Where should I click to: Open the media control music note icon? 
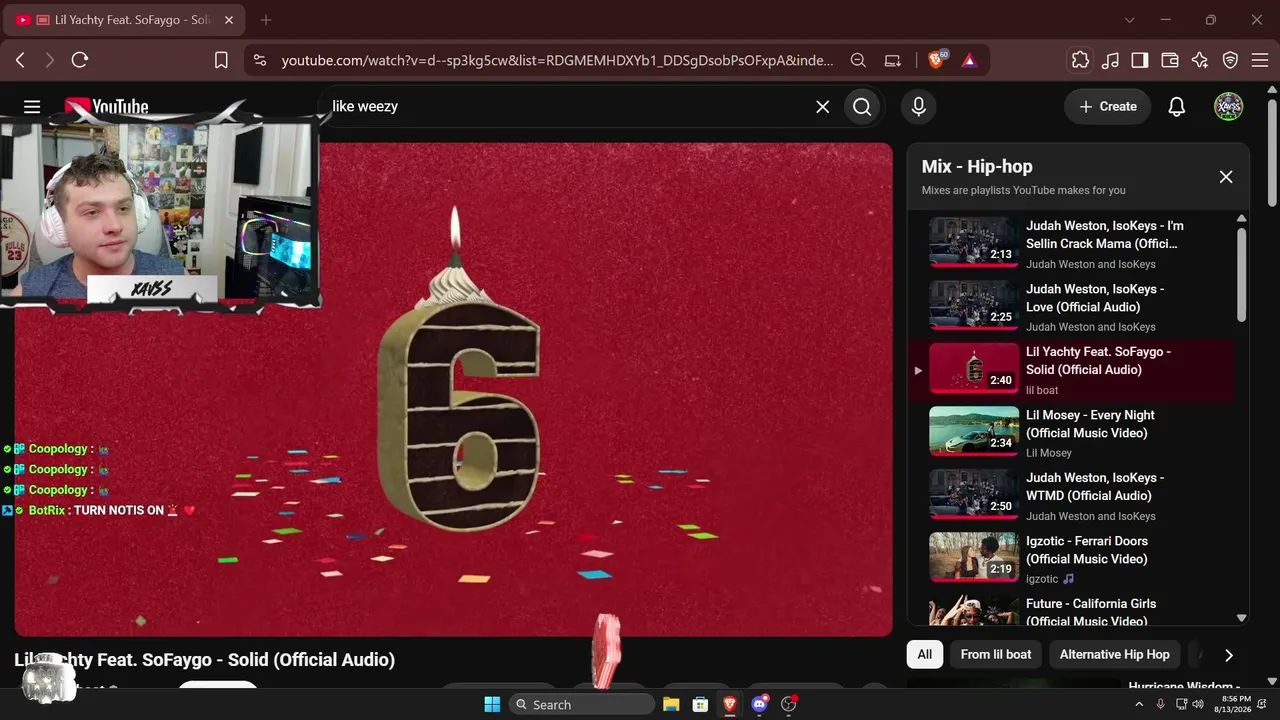point(1110,60)
